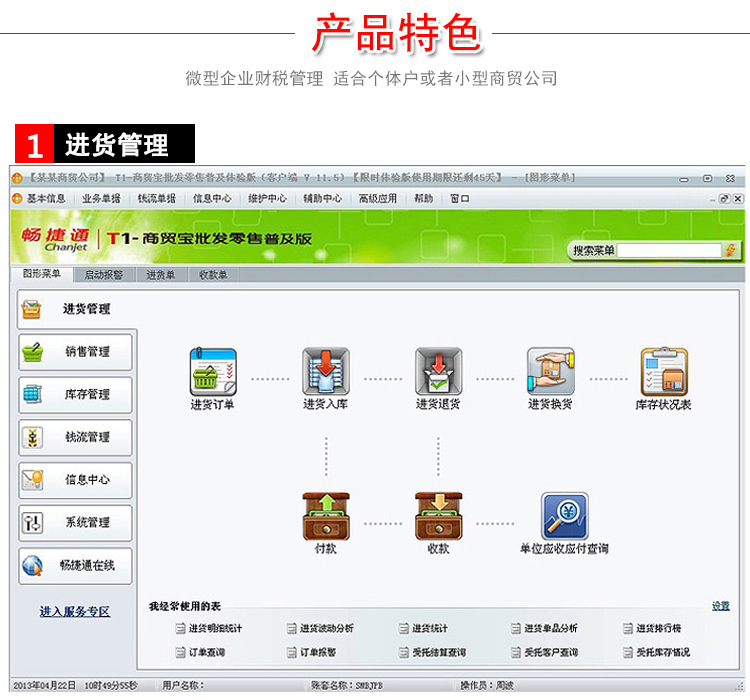Viewport: 750px width, 700px height.
Task: Open the 受托库存情况 report link
Action: pos(663,652)
